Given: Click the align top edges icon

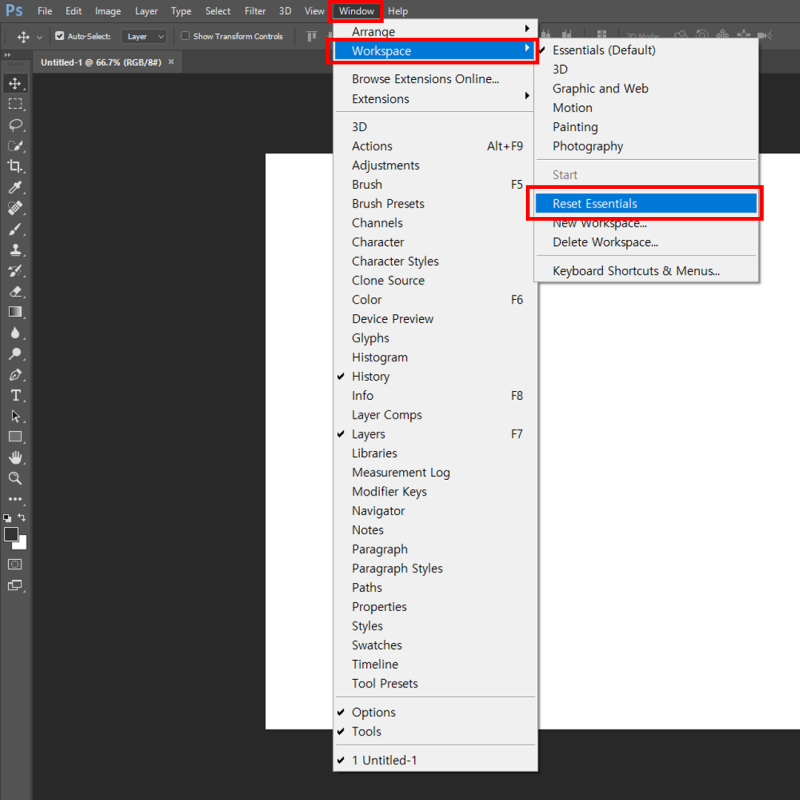Looking at the screenshot, I should pos(311,36).
